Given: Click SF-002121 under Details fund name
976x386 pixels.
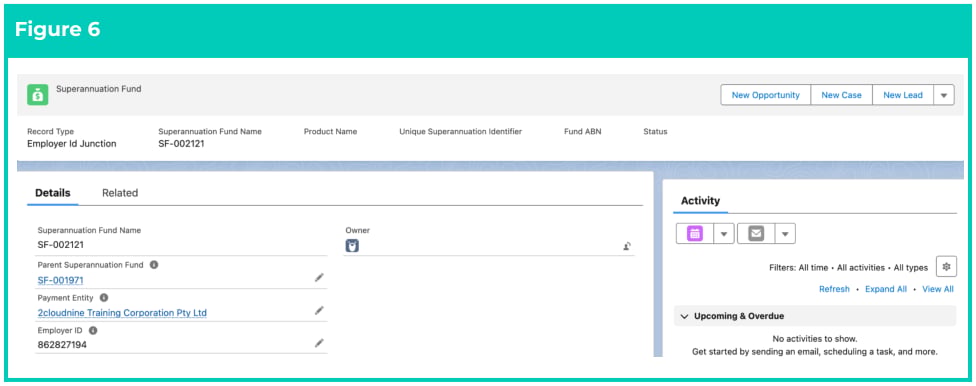Looking at the screenshot, I should [x=60, y=245].
